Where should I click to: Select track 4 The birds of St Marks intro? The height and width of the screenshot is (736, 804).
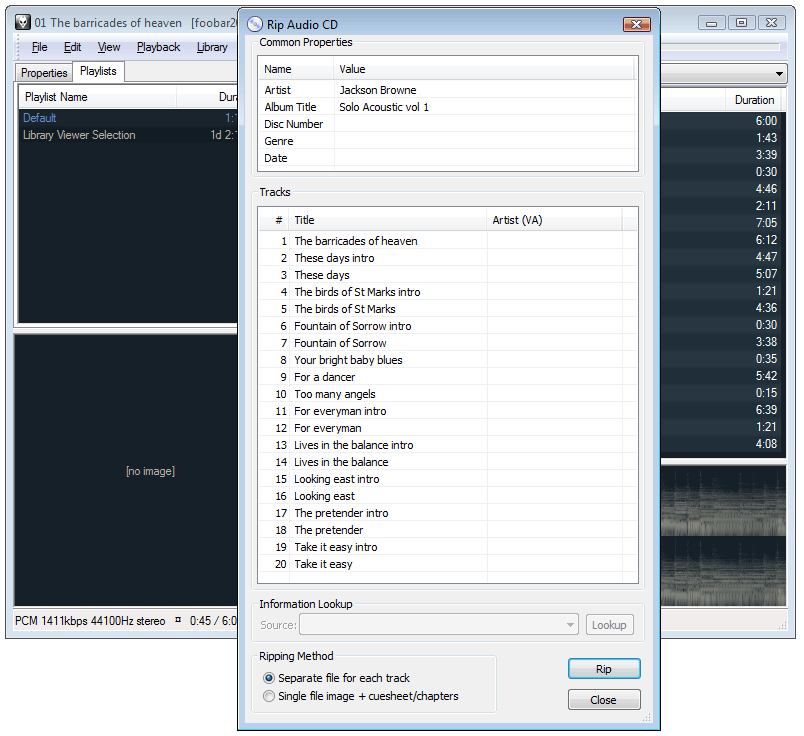point(448,292)
